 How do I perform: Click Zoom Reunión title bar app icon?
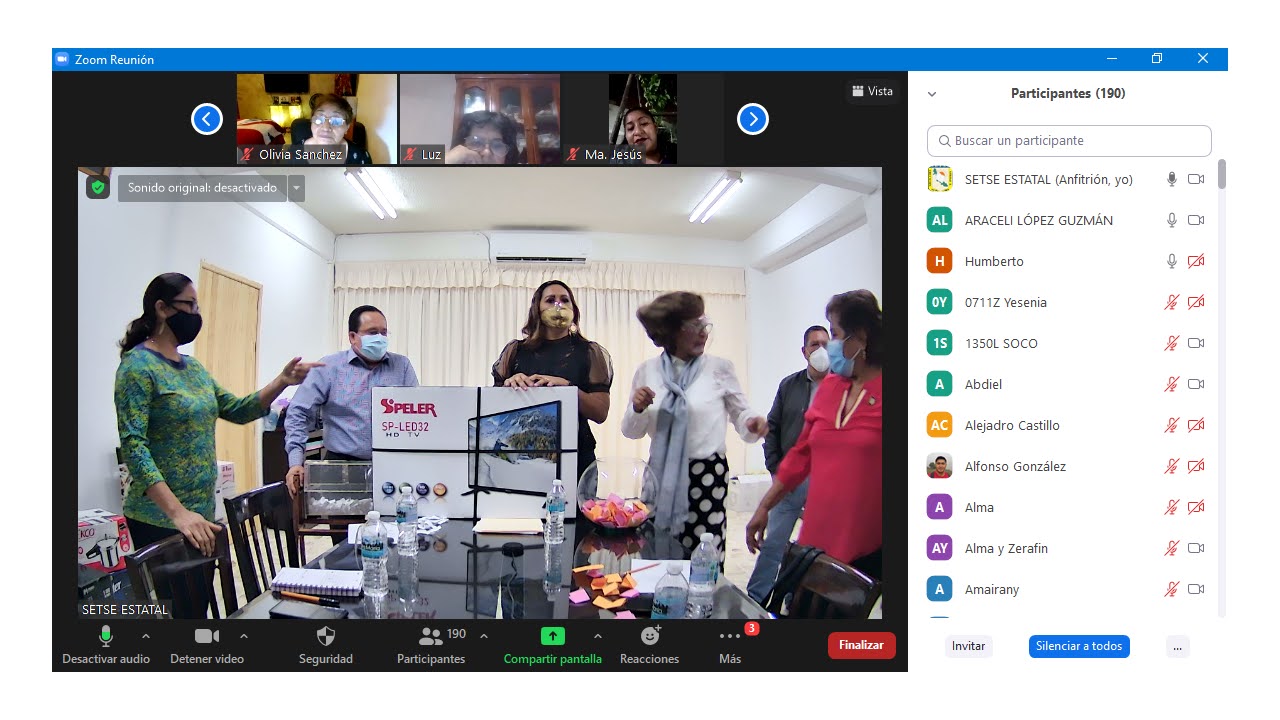pos(62,60)
